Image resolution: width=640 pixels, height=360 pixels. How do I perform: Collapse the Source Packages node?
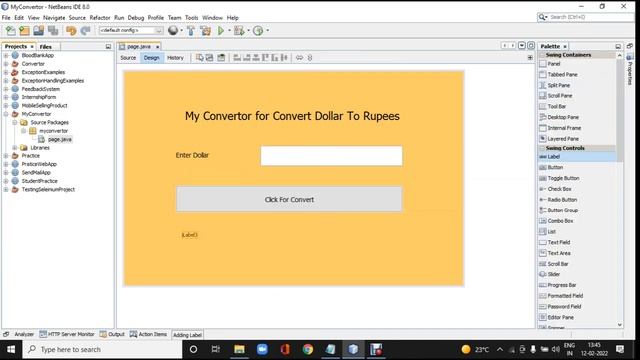(x=15, y=122)
